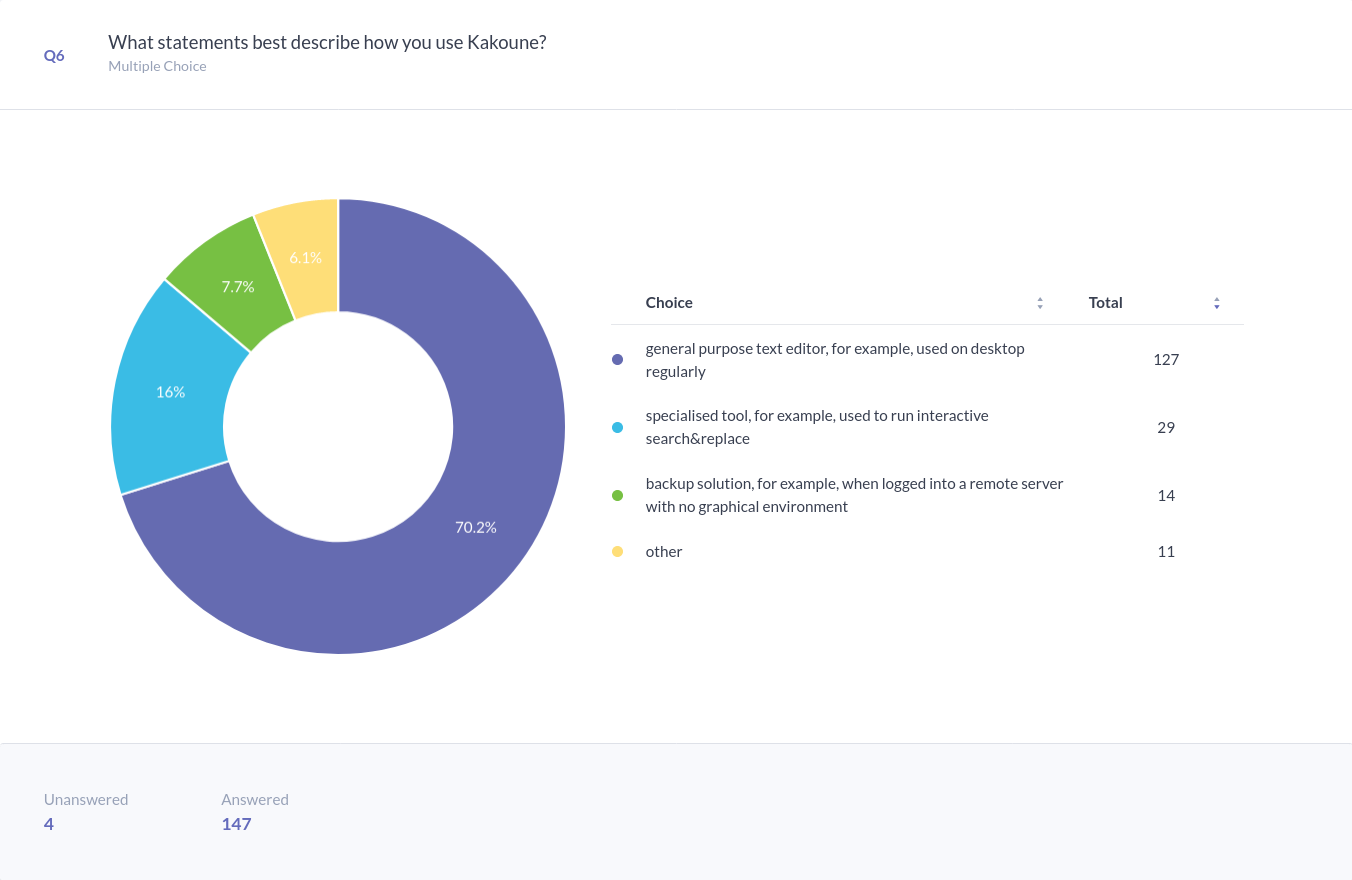The width and height of the screenshot is (1352, 880).
Task: Click the purple legend dot for general purpose
Action: (617, 360)
